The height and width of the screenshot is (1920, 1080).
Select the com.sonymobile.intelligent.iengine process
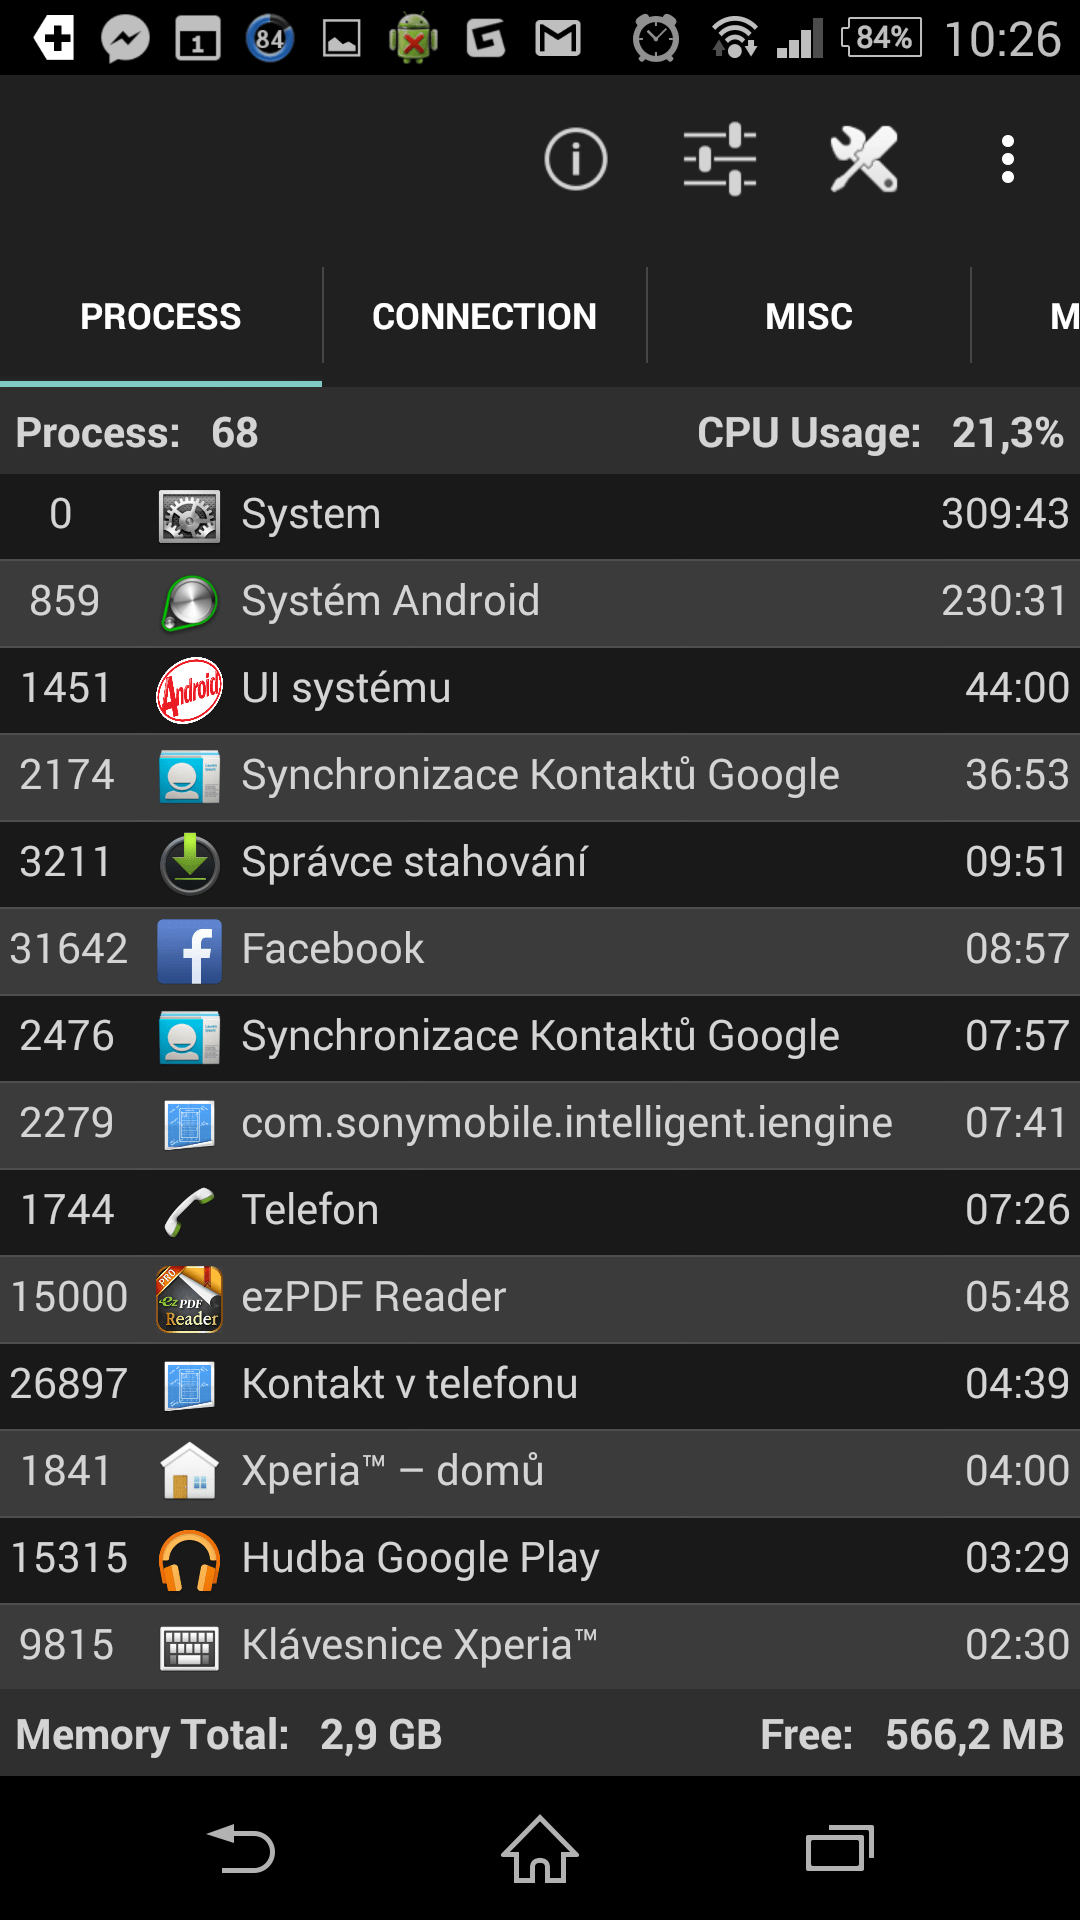click(540, 1125)
